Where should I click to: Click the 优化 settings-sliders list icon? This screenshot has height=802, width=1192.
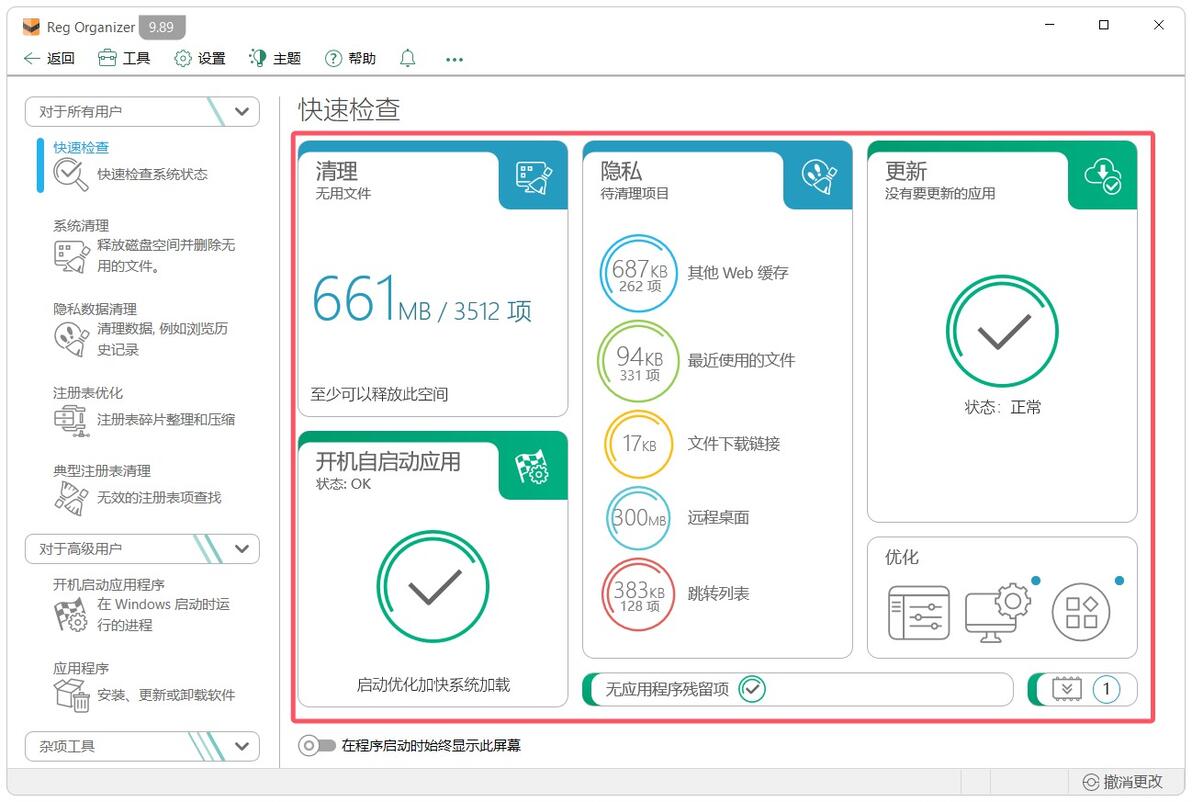pyautogui.click(x=919, y=613)
